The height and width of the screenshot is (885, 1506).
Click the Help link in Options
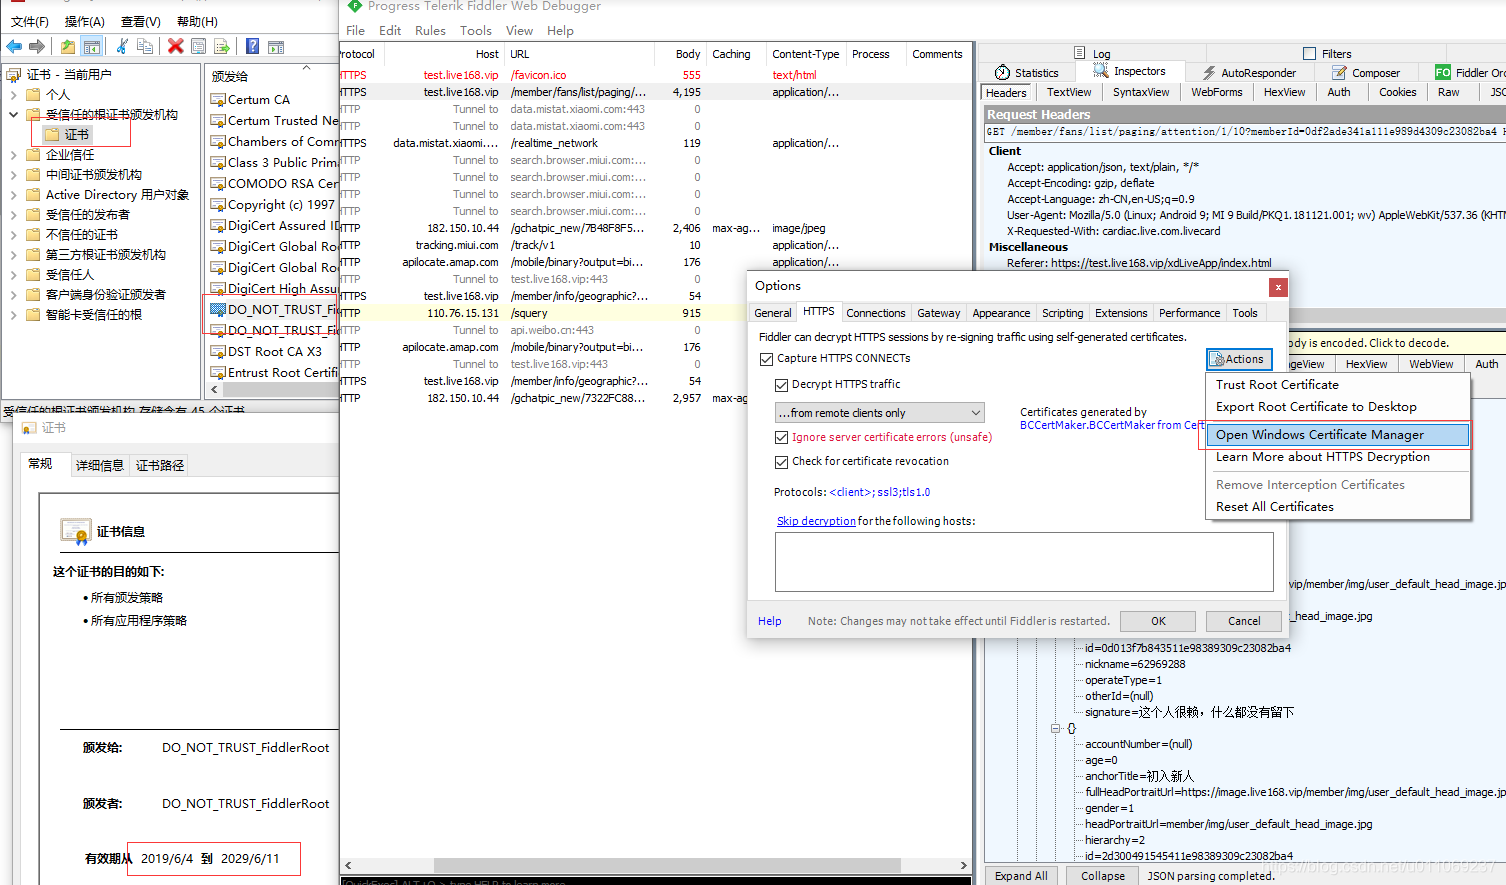click(769, 621)
